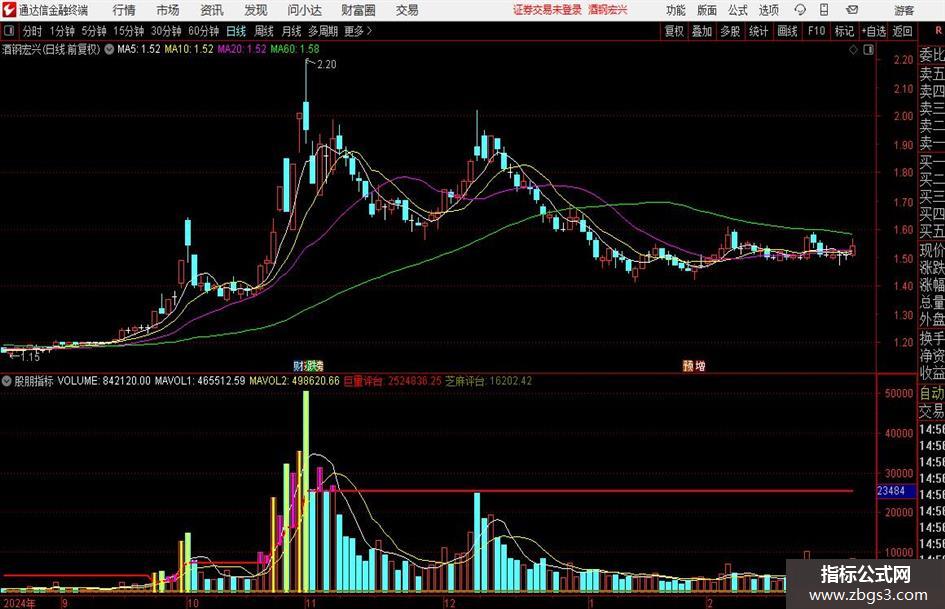Open the 版面 layout menu
This screenshot has width=945, height=609.
coord(707,10)
